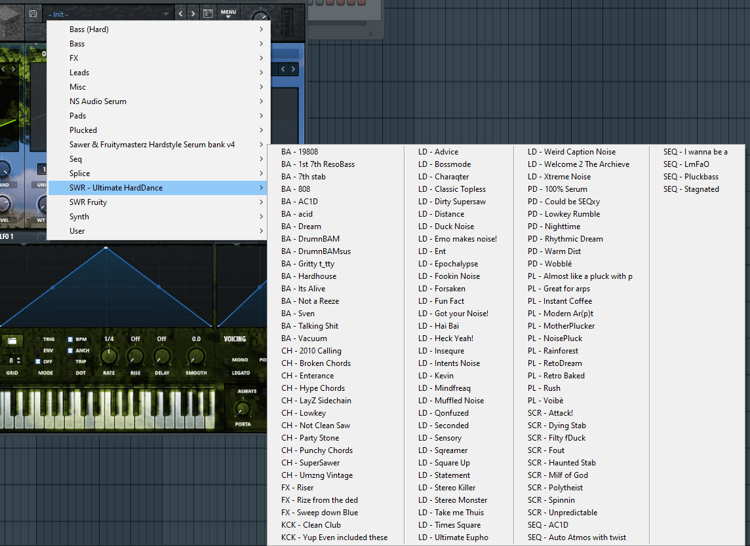The image size is (750, 546).
Task: Click the LFO DELAY knob
Action: point(162,356)
